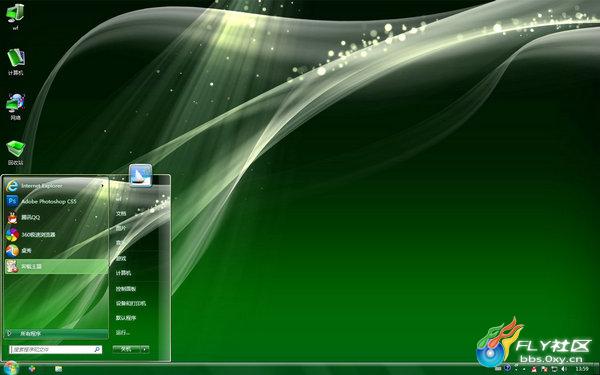Click the Shut down button
This screenshot has height=375, width=600.
[x=126, y=349]
